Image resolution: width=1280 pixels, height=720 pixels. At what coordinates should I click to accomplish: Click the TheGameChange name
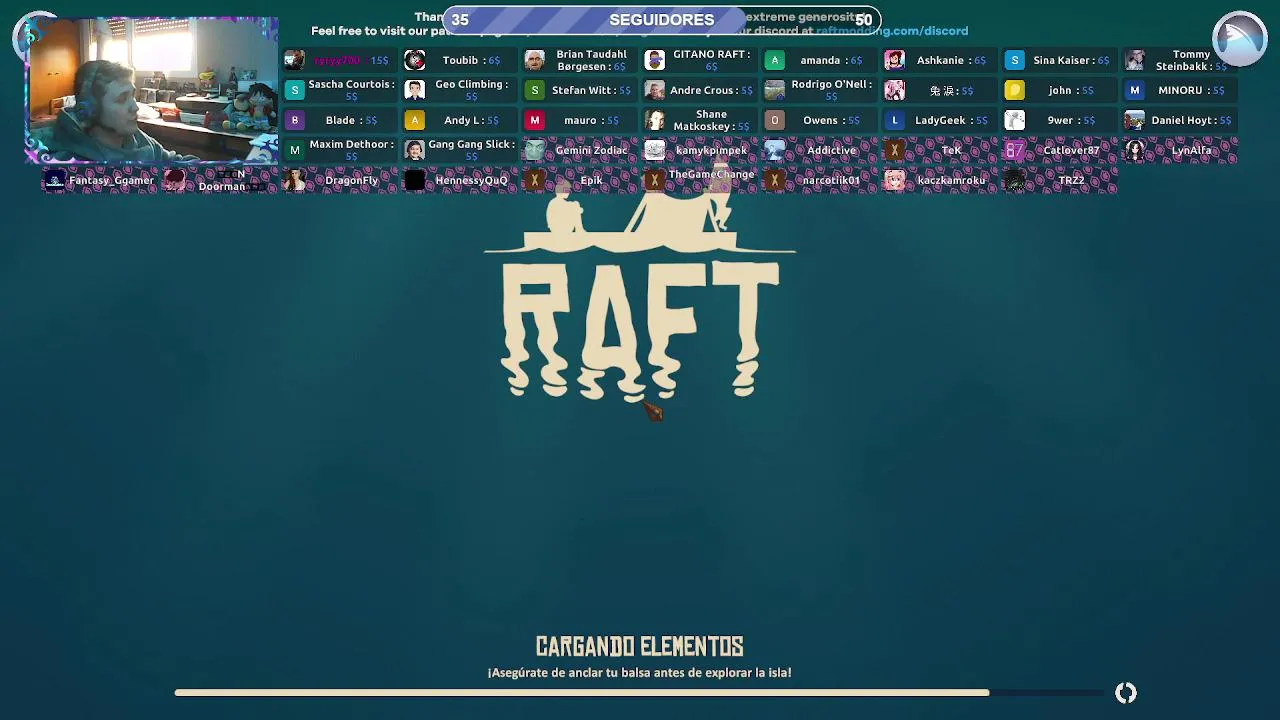point(711,174)
